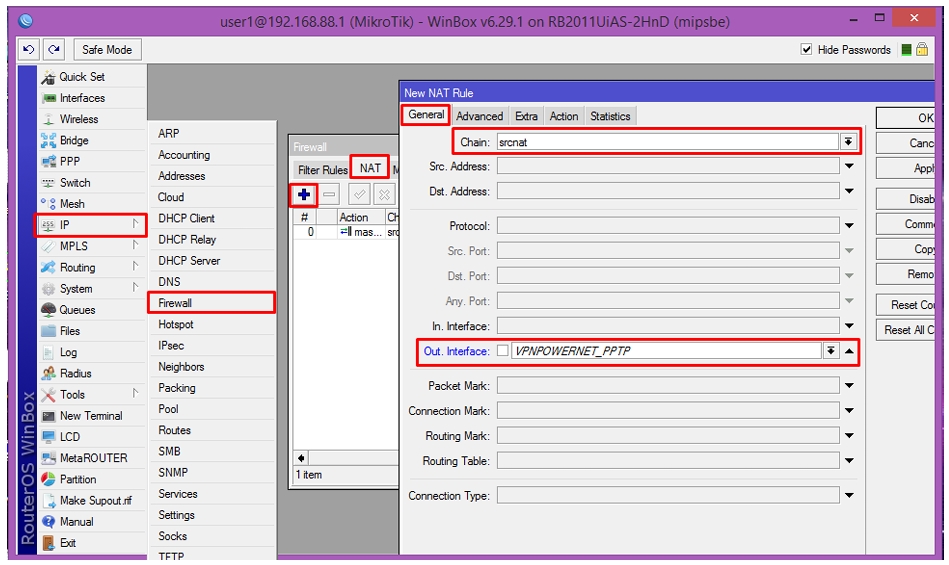Toggle the Out. Interface negate checkbox
Image resolution: width=949 pixels, height=565 pixels.
[x=502, y=351]
